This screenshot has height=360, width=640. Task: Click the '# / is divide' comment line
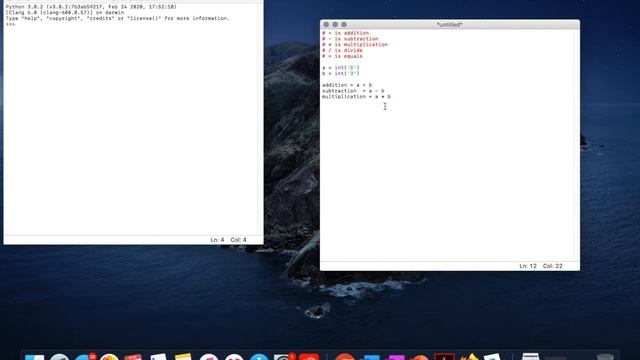[x=342, y=50]
